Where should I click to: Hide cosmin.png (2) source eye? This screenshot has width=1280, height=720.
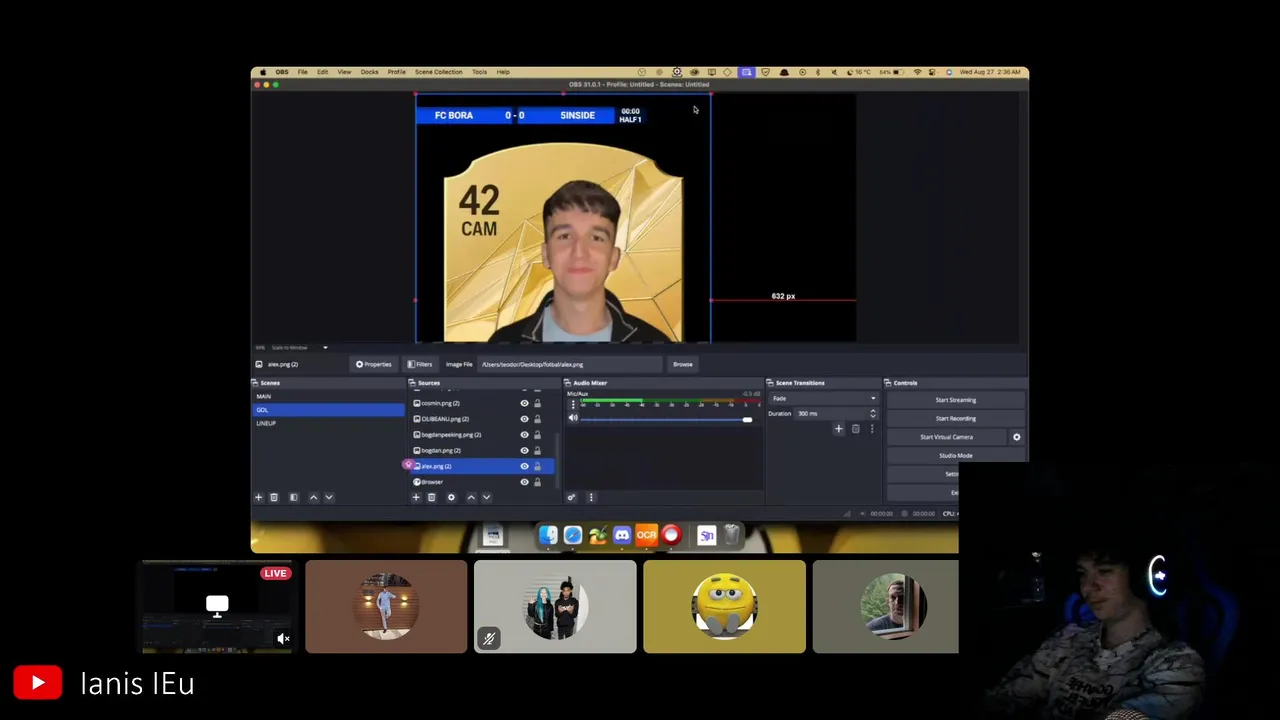click(524, 403)
